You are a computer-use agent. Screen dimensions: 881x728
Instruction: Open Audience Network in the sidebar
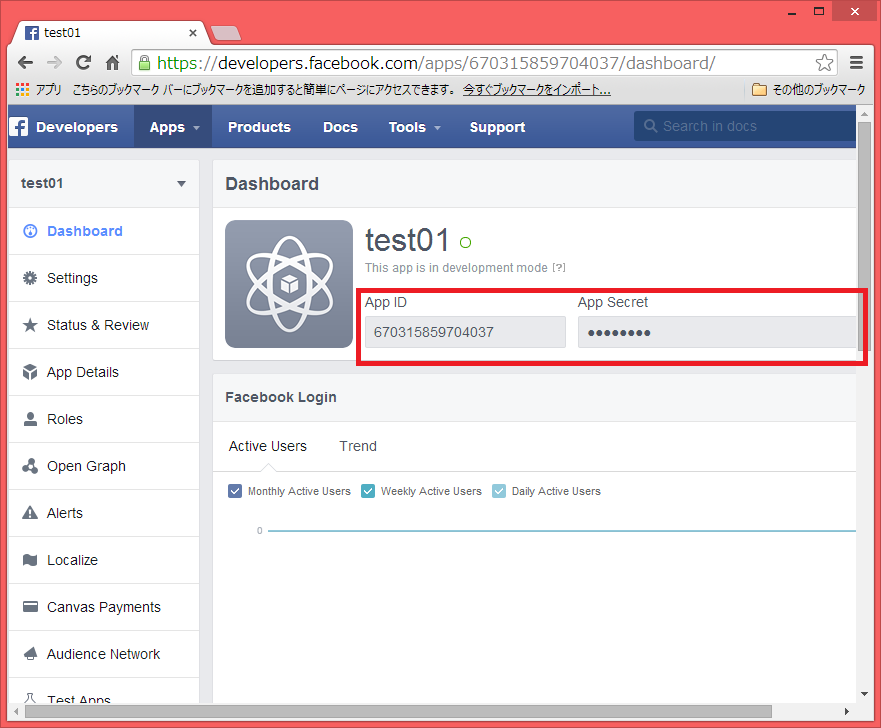pyautogui.click(x=104, y=654)
